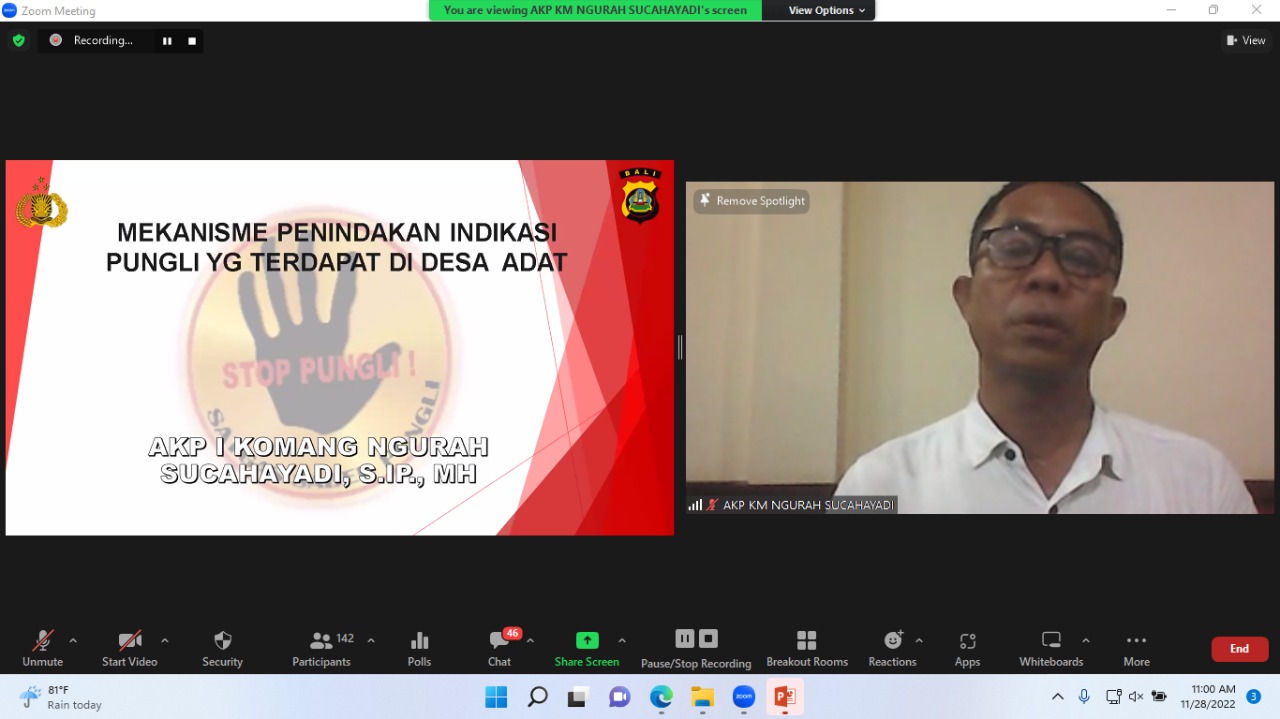
Task: Open the More menu
Action: click(x=1136, y=649)
